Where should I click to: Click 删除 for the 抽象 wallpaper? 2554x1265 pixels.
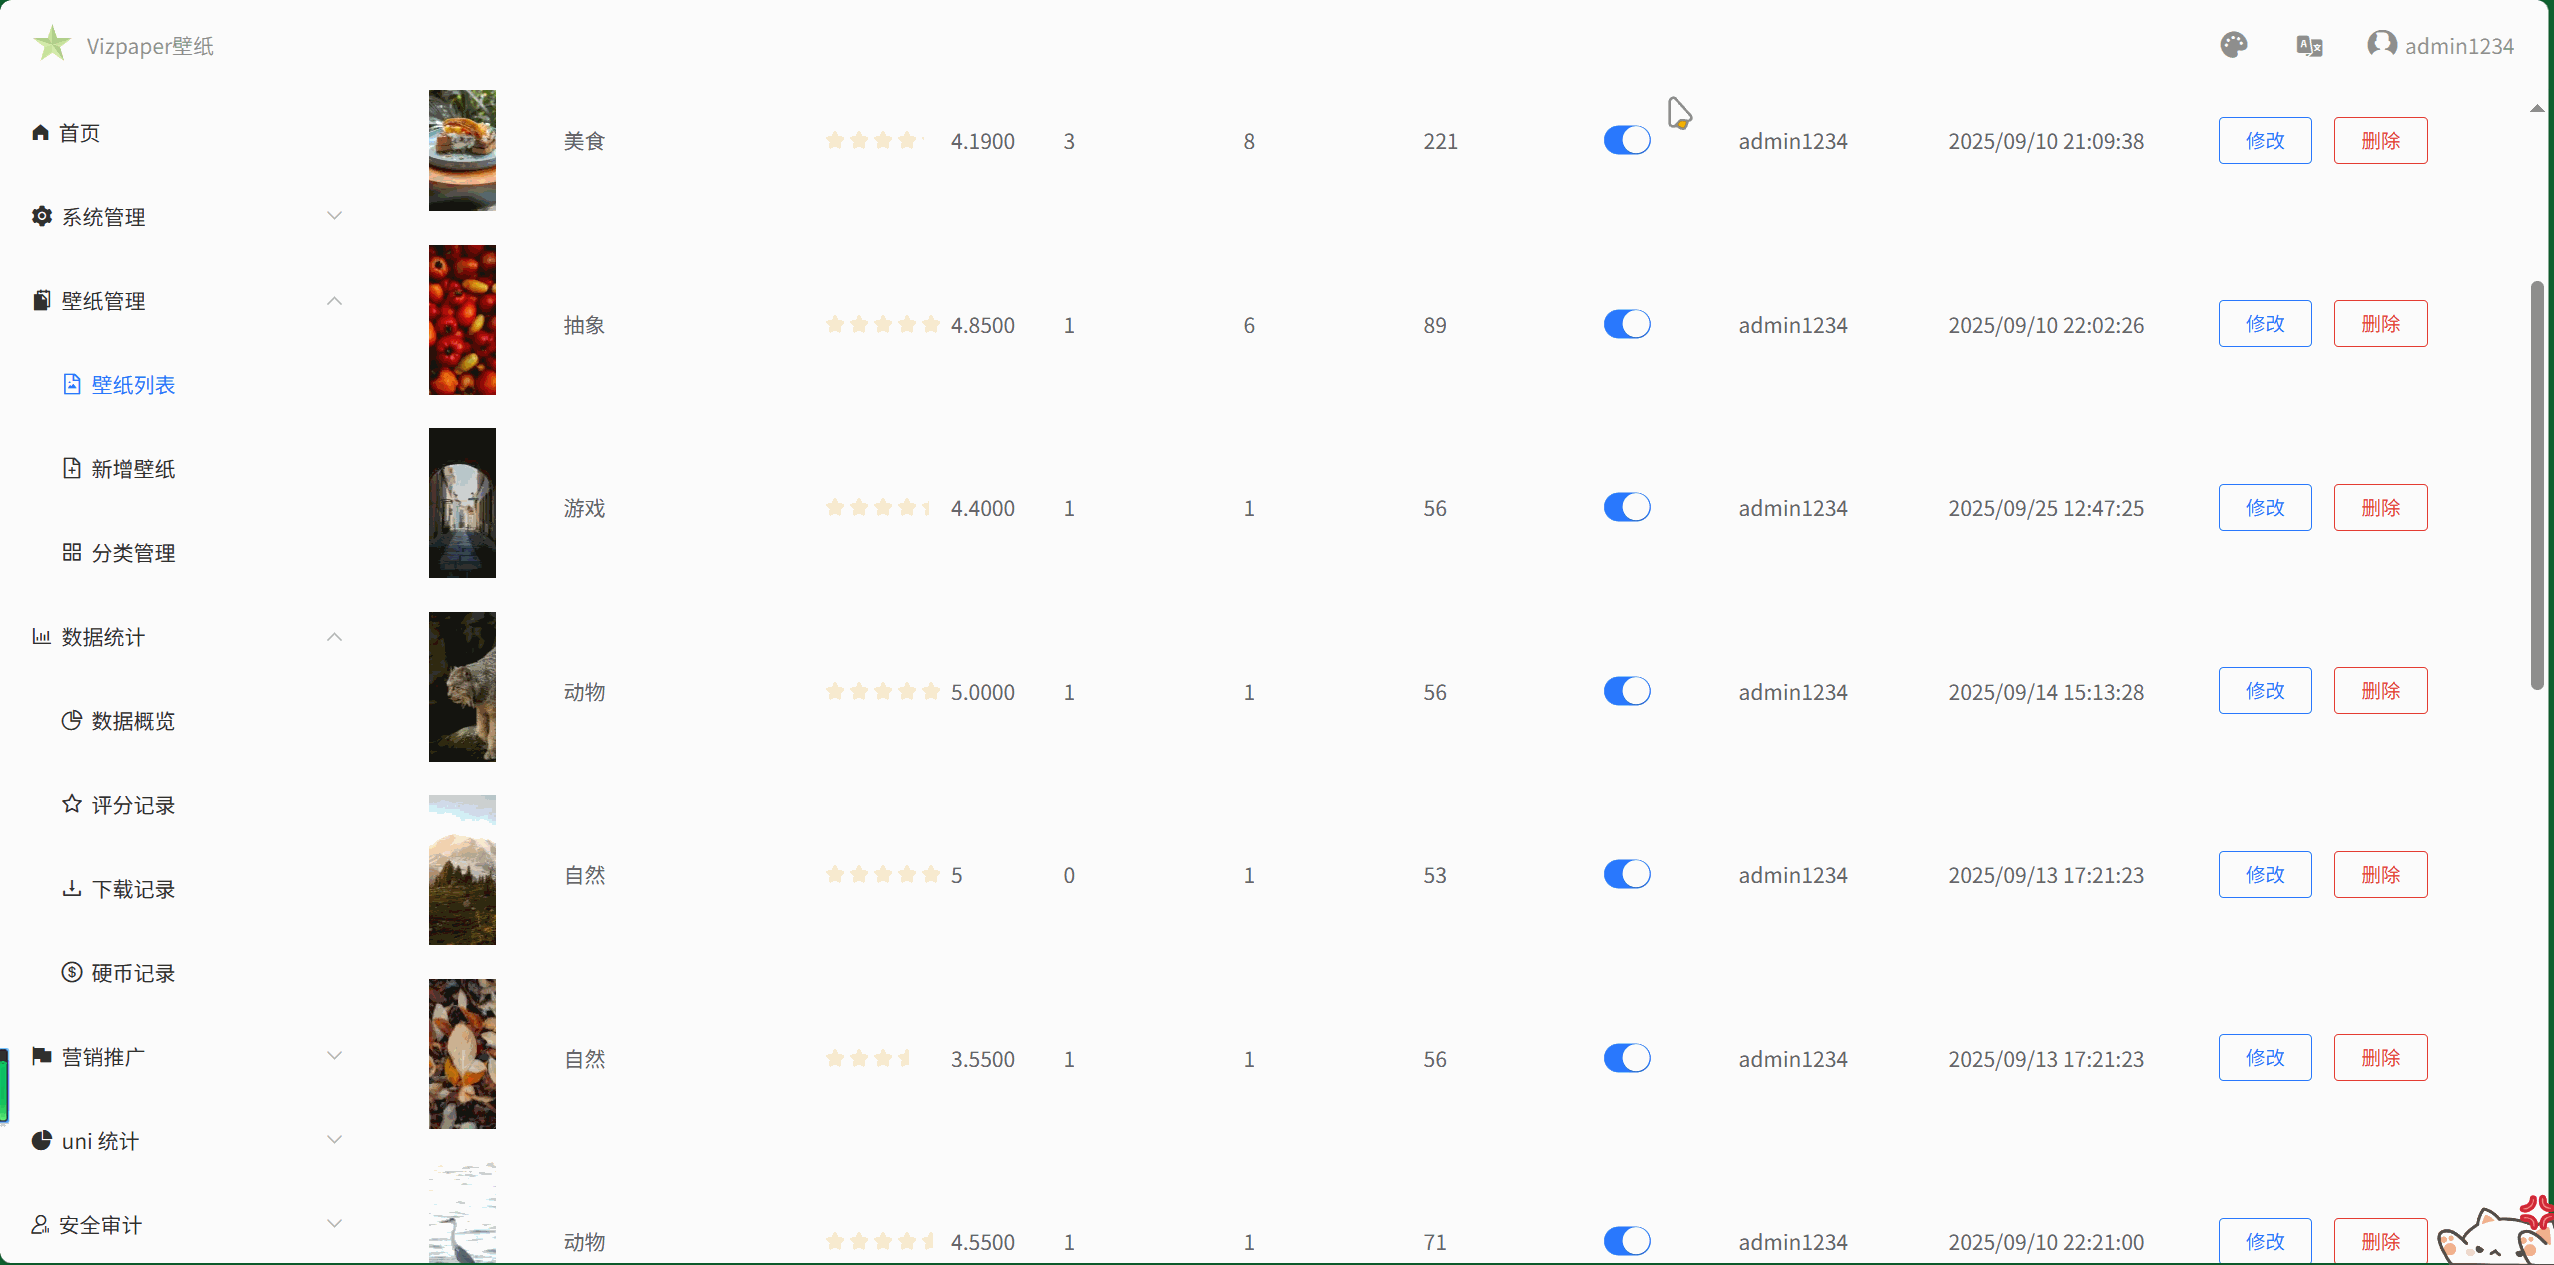pyautogui.click(x=2379, y=324)
